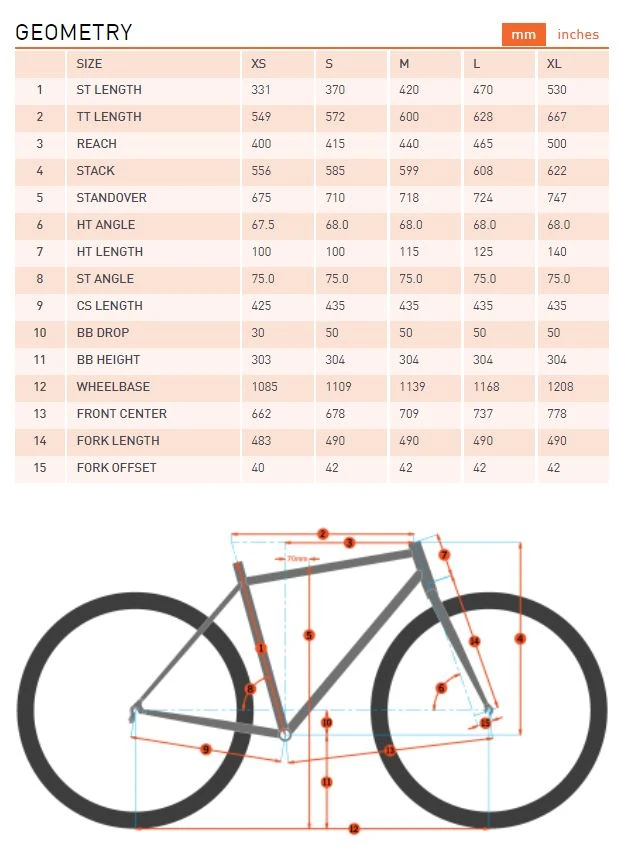Click the wheelbase marker 12 at diagram bottom
Image resolution: width=637 pixels, height=863 pixels.
coord(353,828)
